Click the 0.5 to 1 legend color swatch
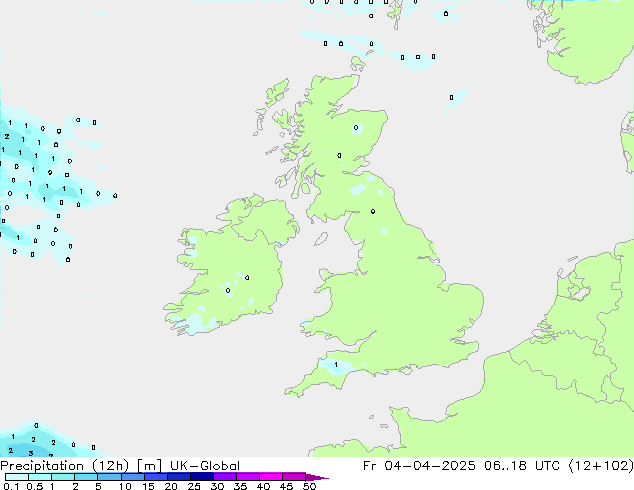This screenshot has height=490, width=634. 40,477
